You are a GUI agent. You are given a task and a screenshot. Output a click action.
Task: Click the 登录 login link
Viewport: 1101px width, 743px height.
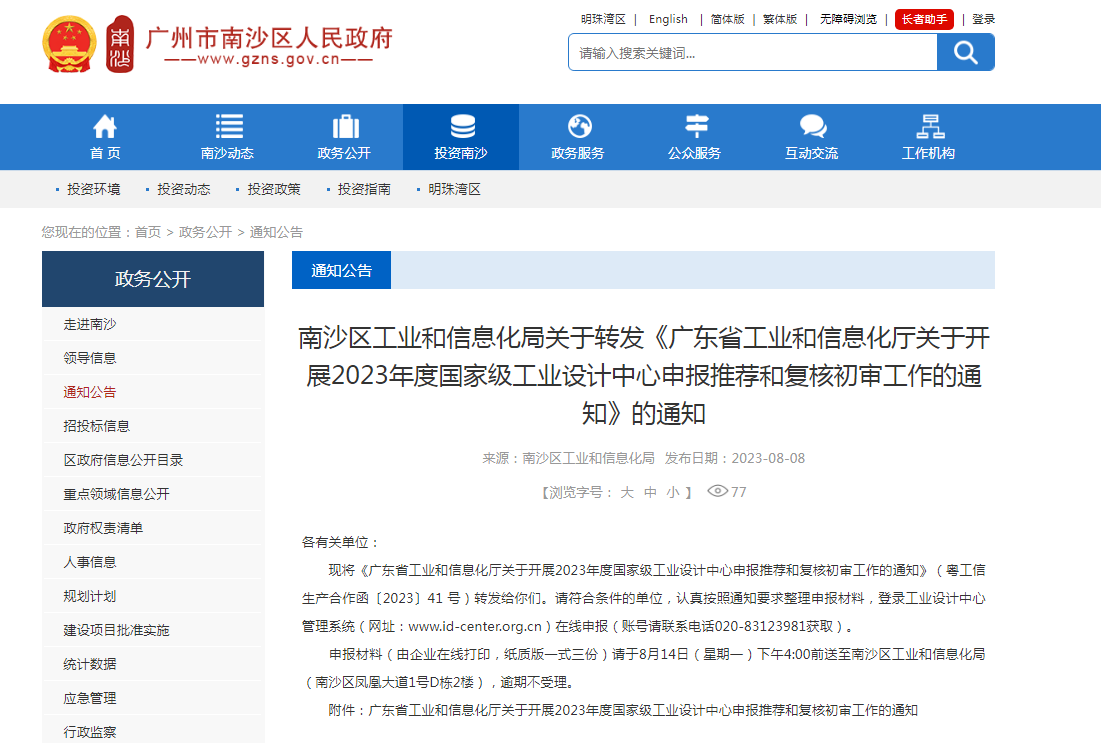tap(984, 19)
